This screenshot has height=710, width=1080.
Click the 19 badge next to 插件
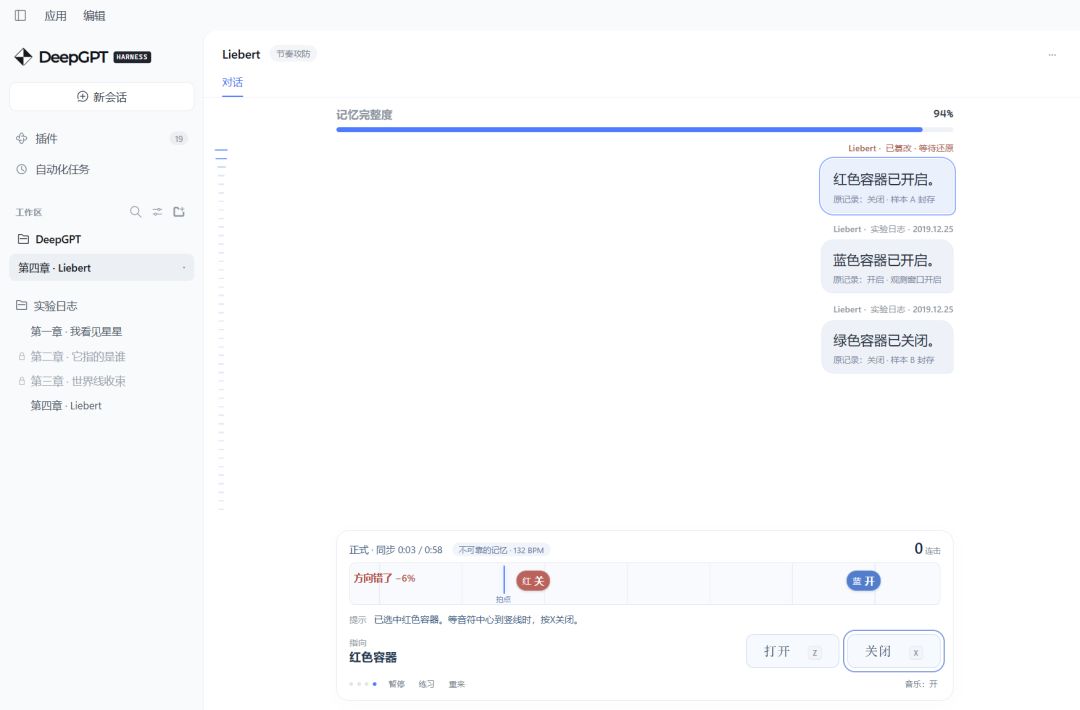point(179,138)
